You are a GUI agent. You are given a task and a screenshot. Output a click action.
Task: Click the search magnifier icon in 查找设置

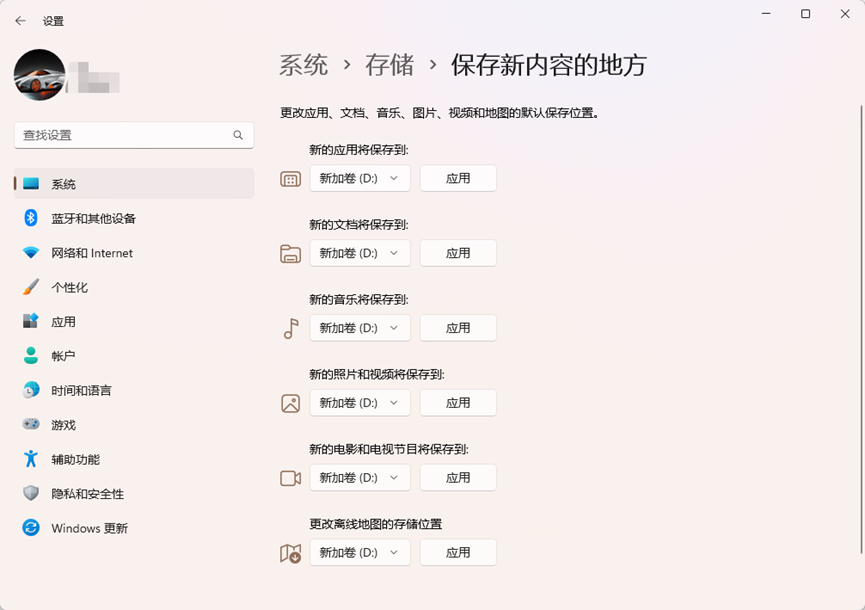[x=238, y=135]
